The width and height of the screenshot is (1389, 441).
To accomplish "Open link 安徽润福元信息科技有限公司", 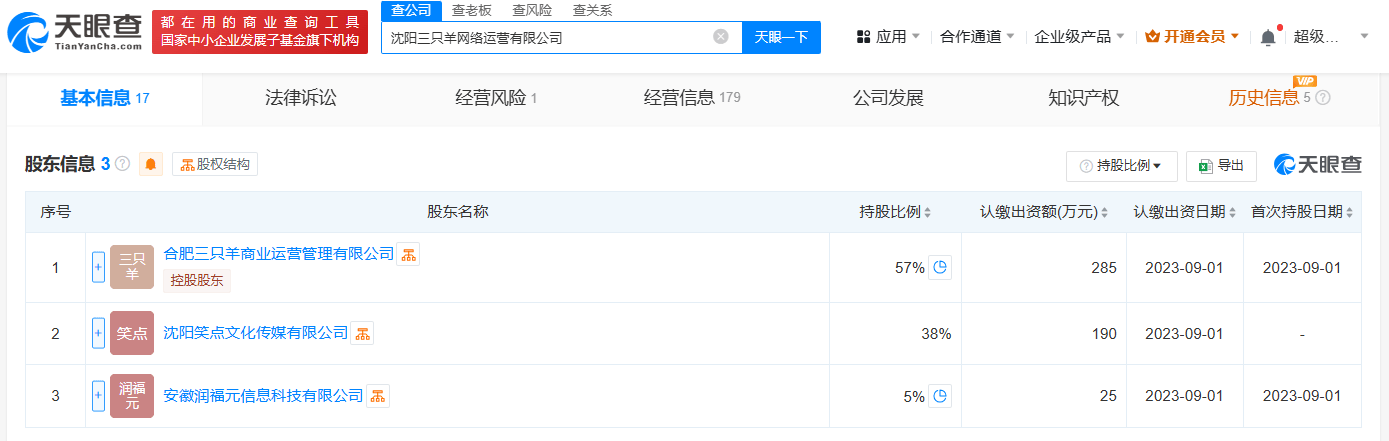I will (263, 396).
